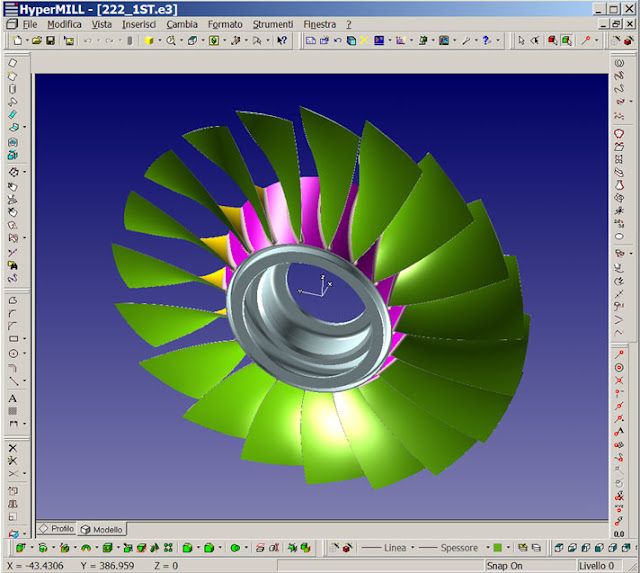Click the Save floppy disk icon
Screen dimensions: 640x573
pyautogui.click(x=51, y=40)
